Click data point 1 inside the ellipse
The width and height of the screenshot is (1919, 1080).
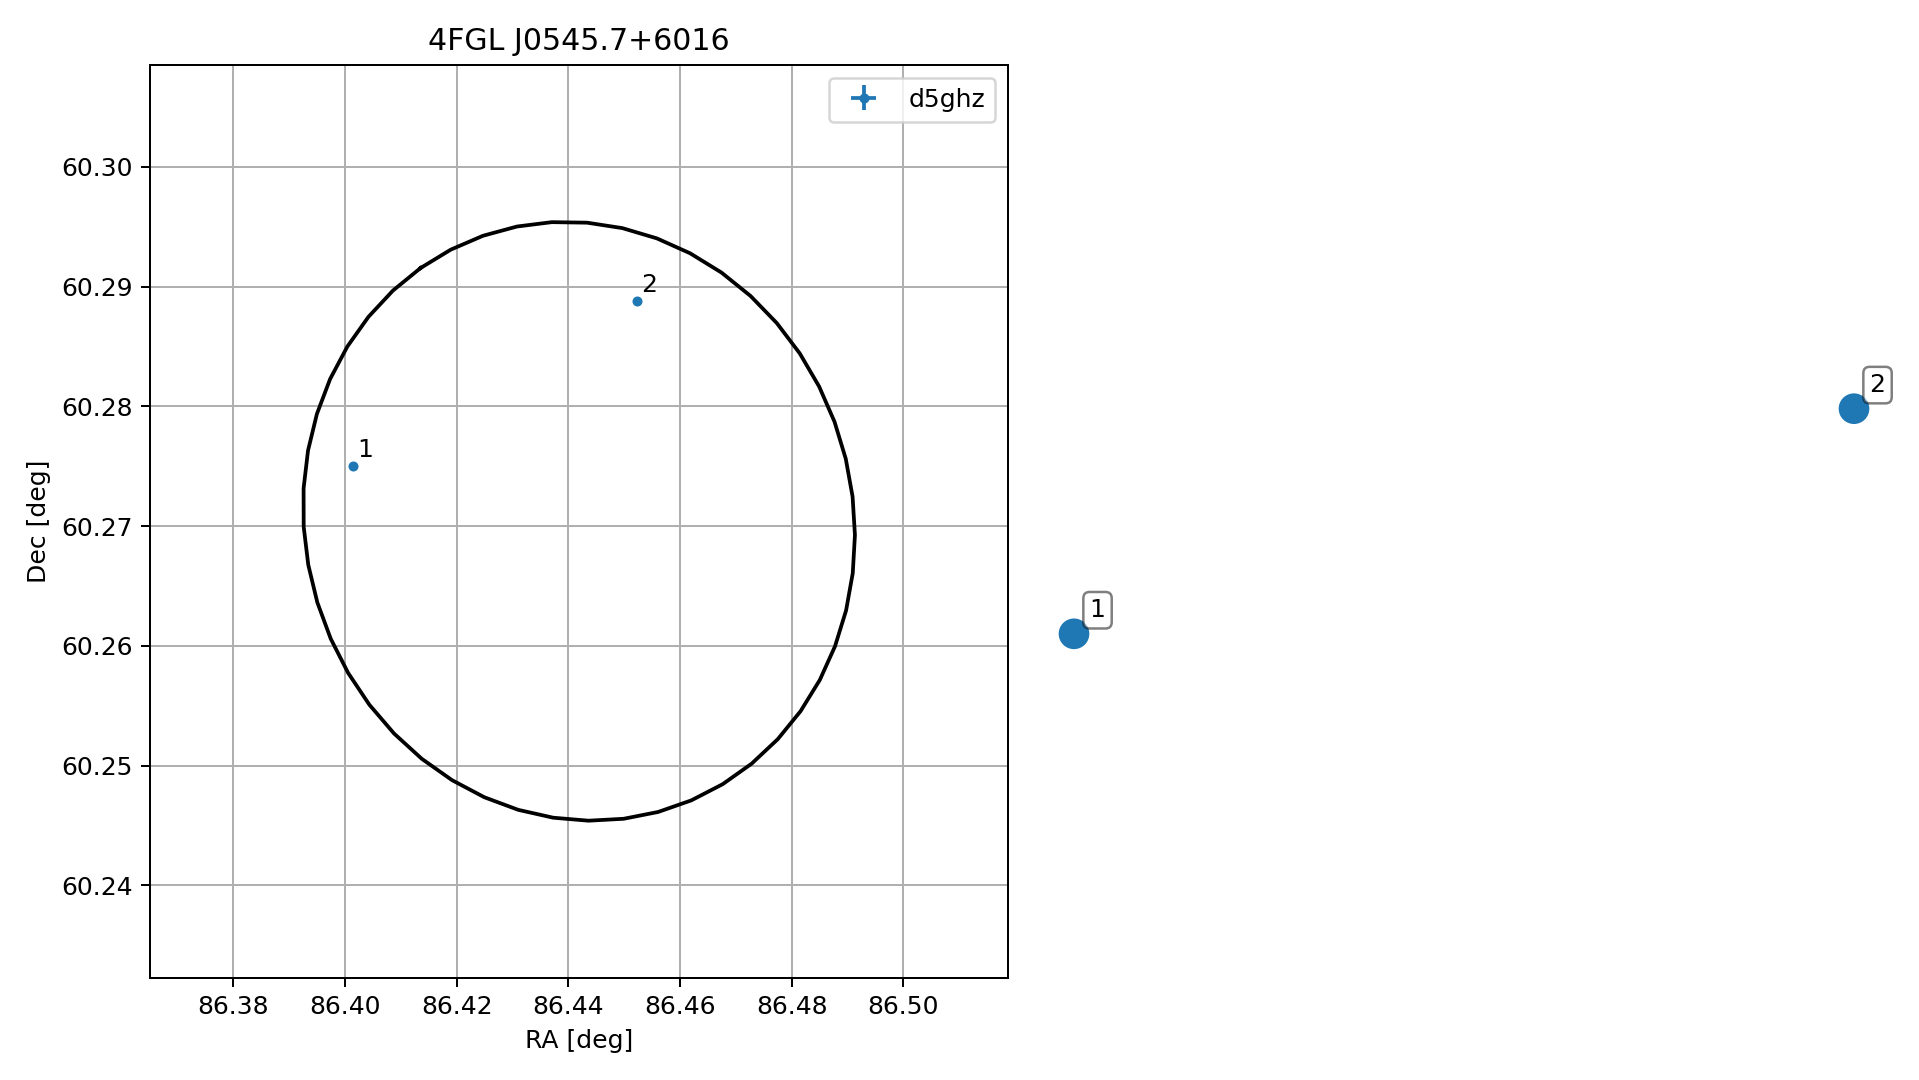353,467
